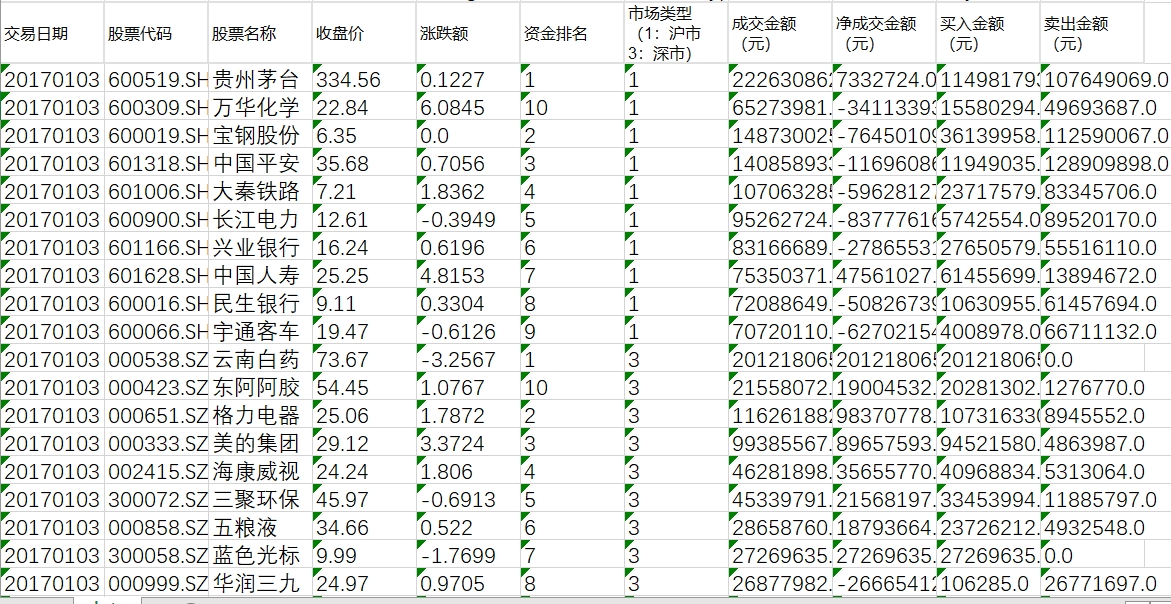1171x604 pixels.
Task: Select the 格力电器 cell
Action: click(260, 414)
